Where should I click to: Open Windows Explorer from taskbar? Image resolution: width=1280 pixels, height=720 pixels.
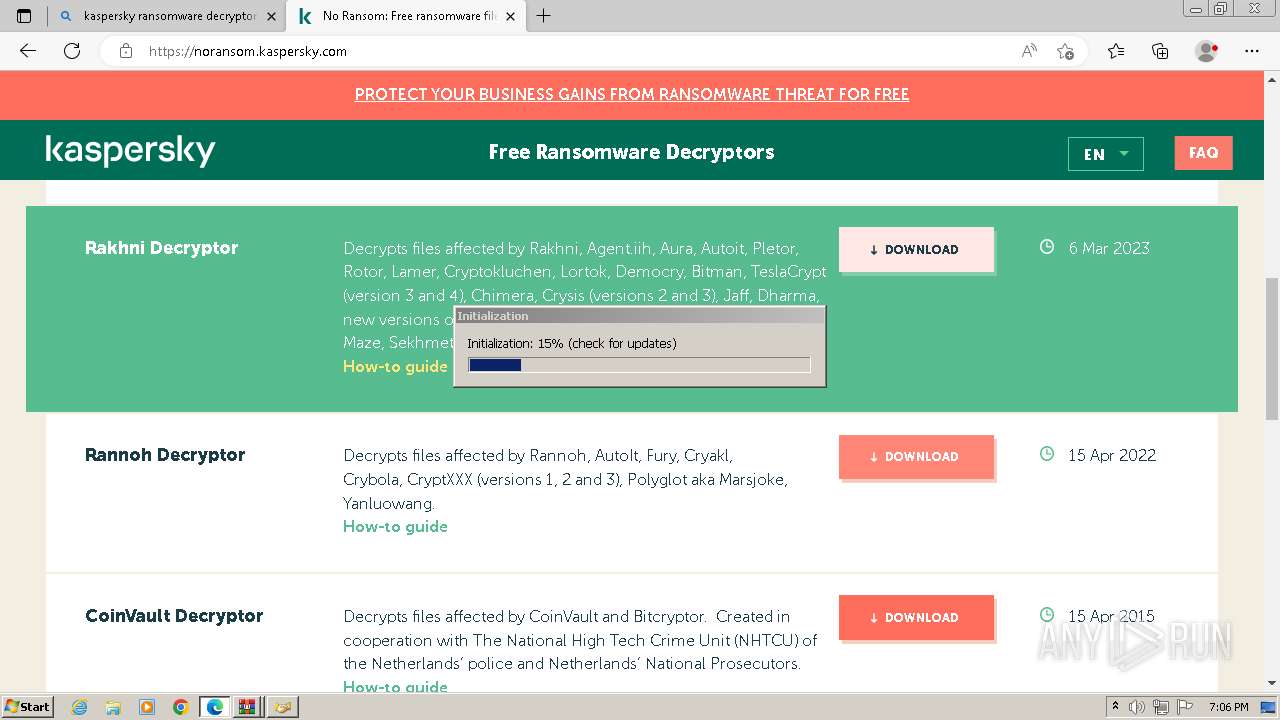coord(113,707)
